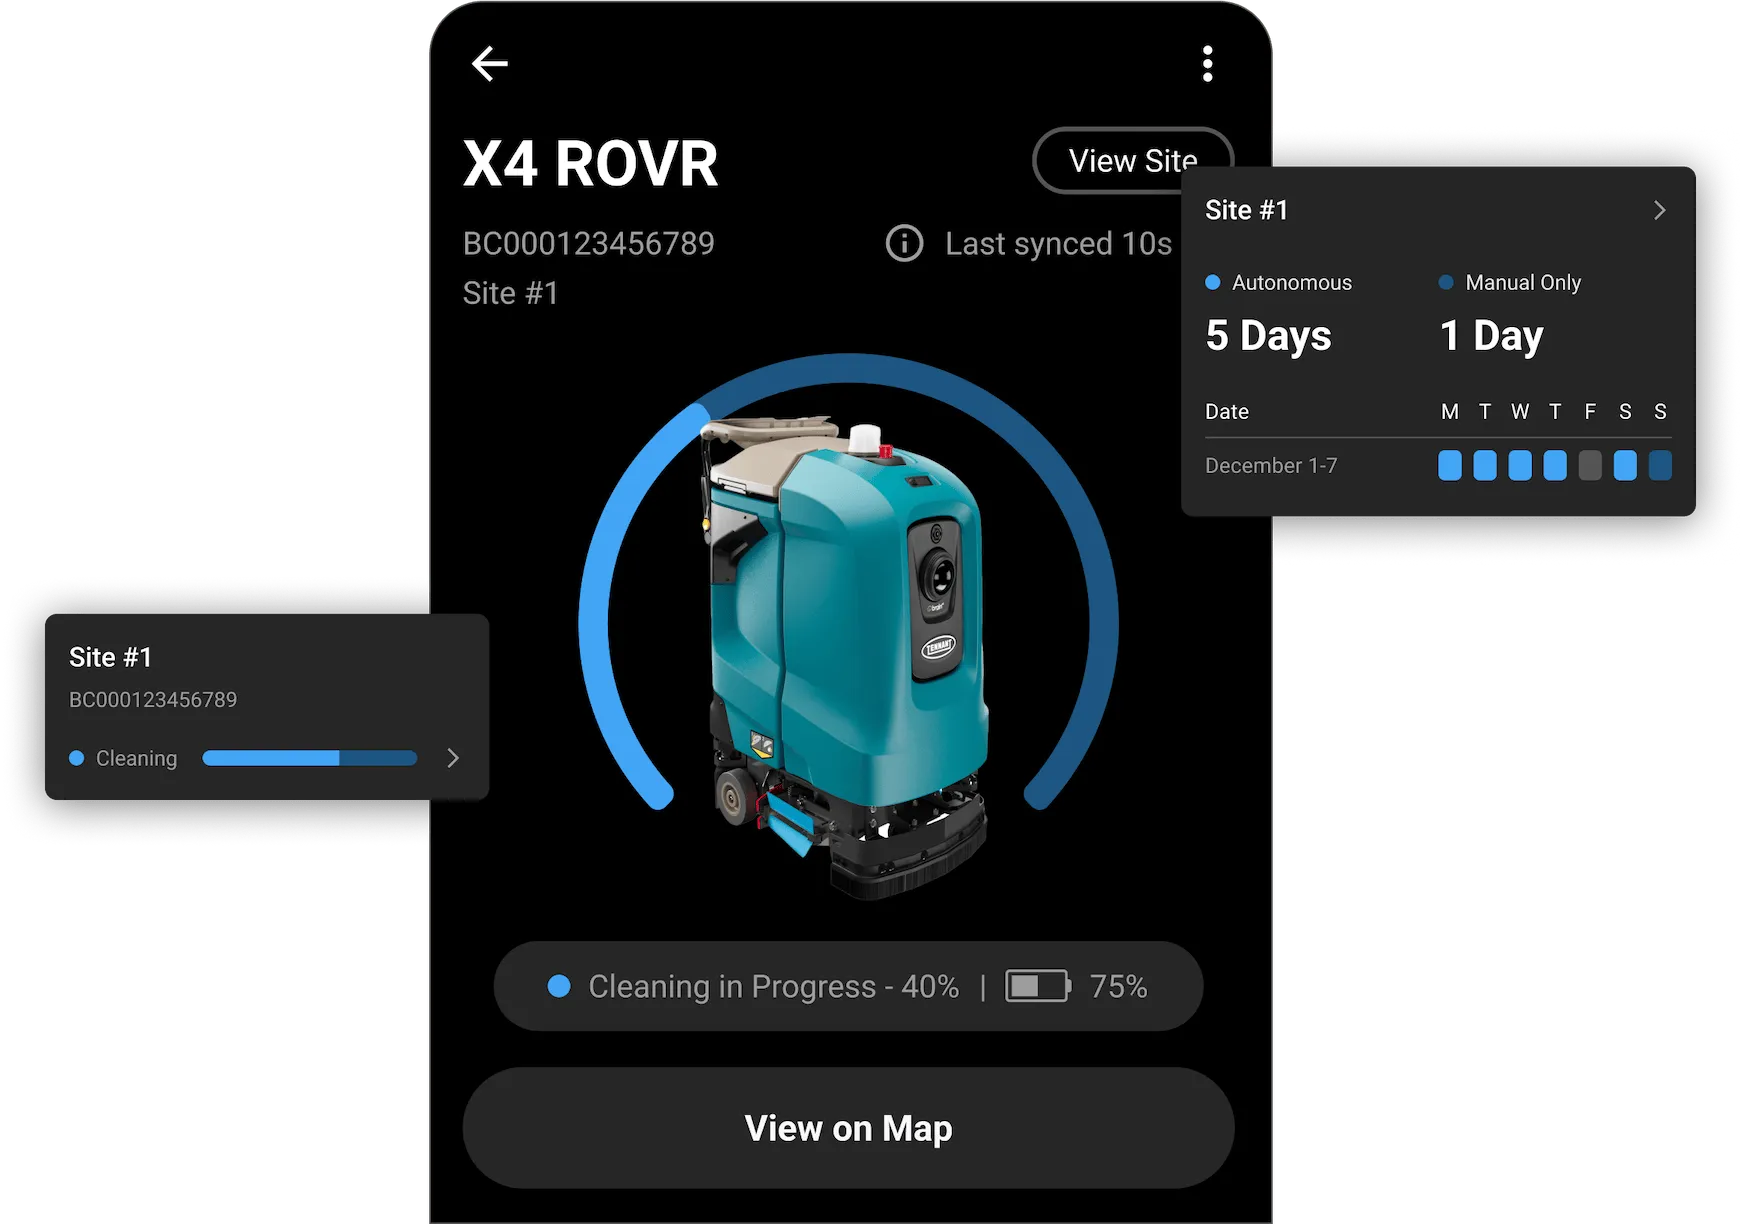Screen dimensions: 1740x1224
Task: Click the Autonomous legend dot
Action: tap(1213, 282)
